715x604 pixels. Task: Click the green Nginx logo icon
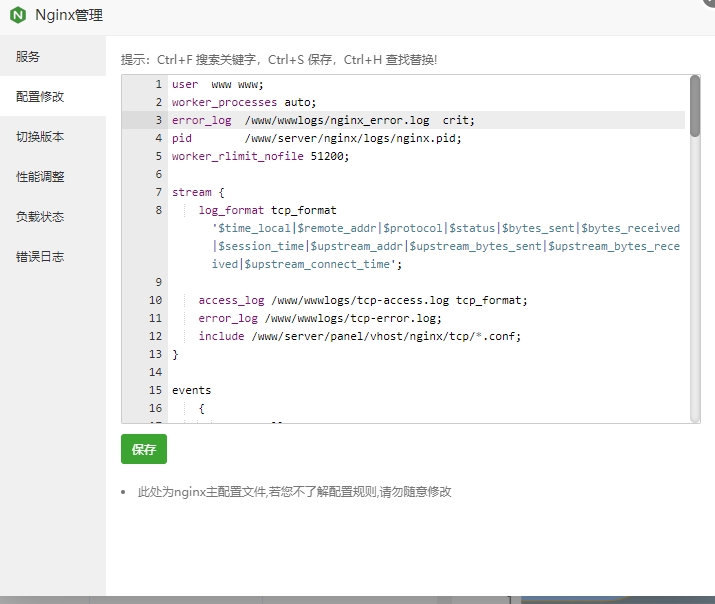point(18,15)
